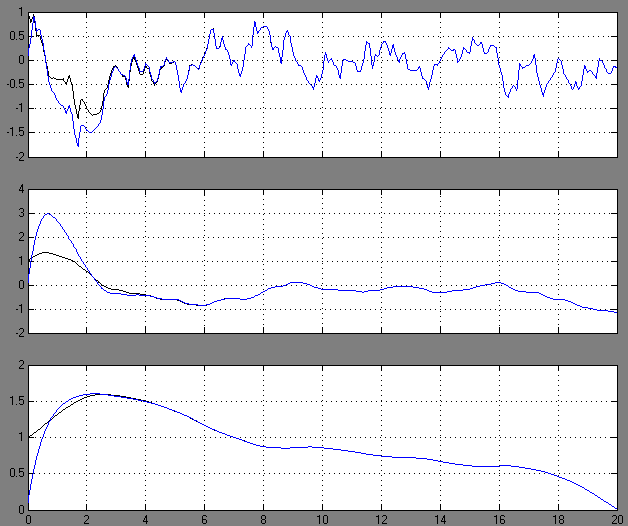
Task: Select the top noisy signal plot area
Action: point(322,85)
